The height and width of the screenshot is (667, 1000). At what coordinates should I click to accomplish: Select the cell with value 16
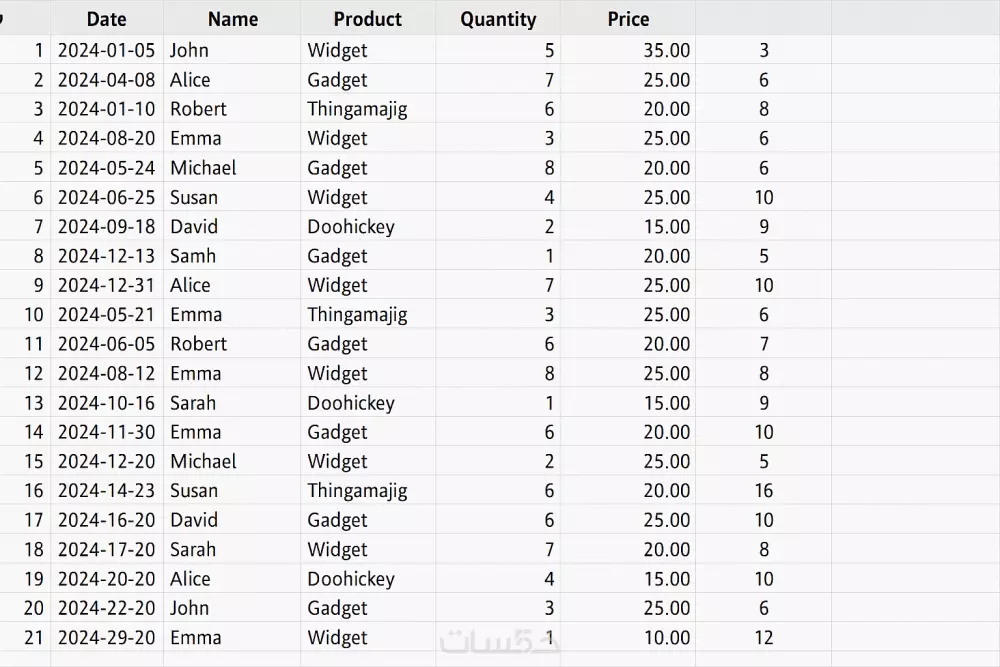[764, 491]
